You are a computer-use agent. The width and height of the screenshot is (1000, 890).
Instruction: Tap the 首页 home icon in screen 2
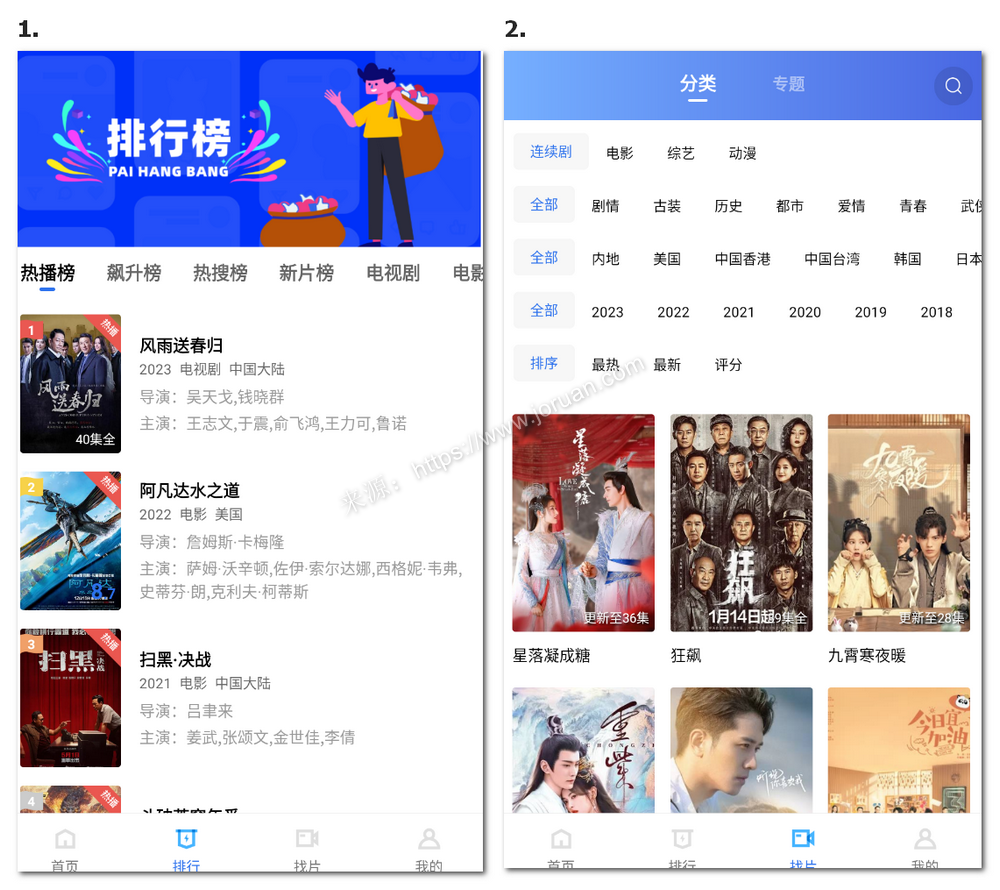pyautogui.click(x=561, y=839)
